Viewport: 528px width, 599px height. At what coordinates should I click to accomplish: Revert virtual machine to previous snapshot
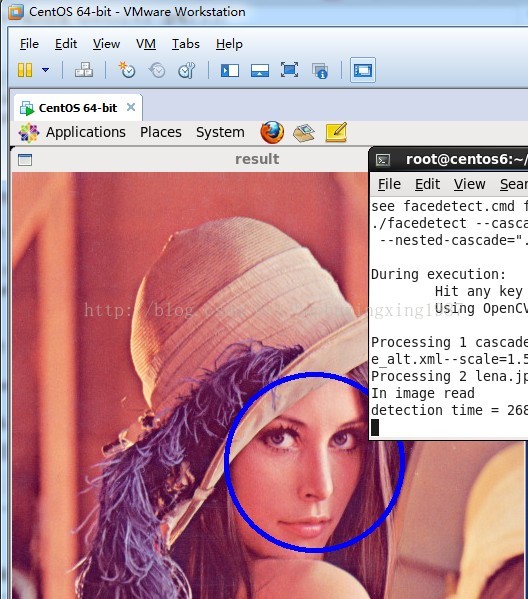tap(157, 70)
